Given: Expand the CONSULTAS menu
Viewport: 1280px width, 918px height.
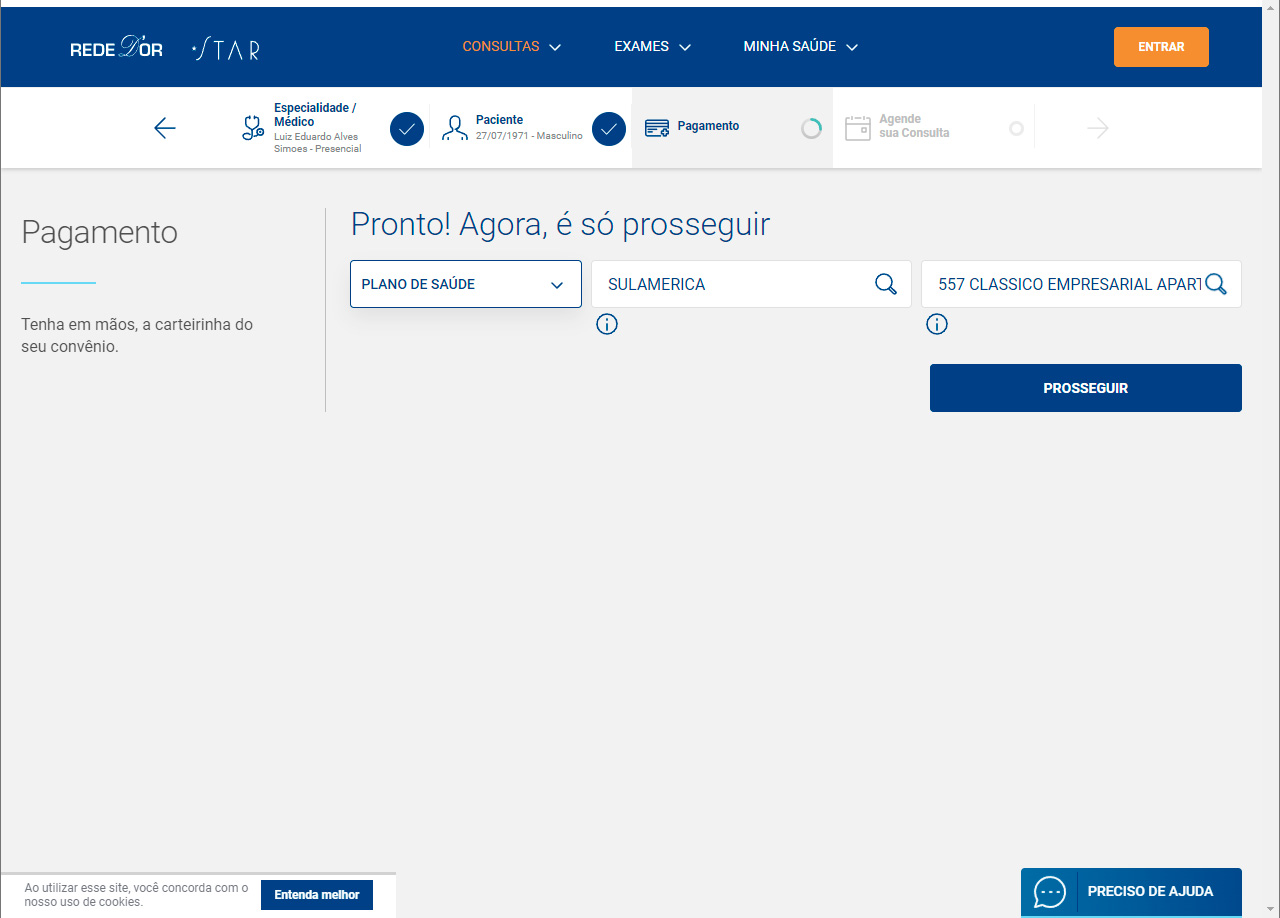Looking at the screenshot, I should (x=511, y=47).
